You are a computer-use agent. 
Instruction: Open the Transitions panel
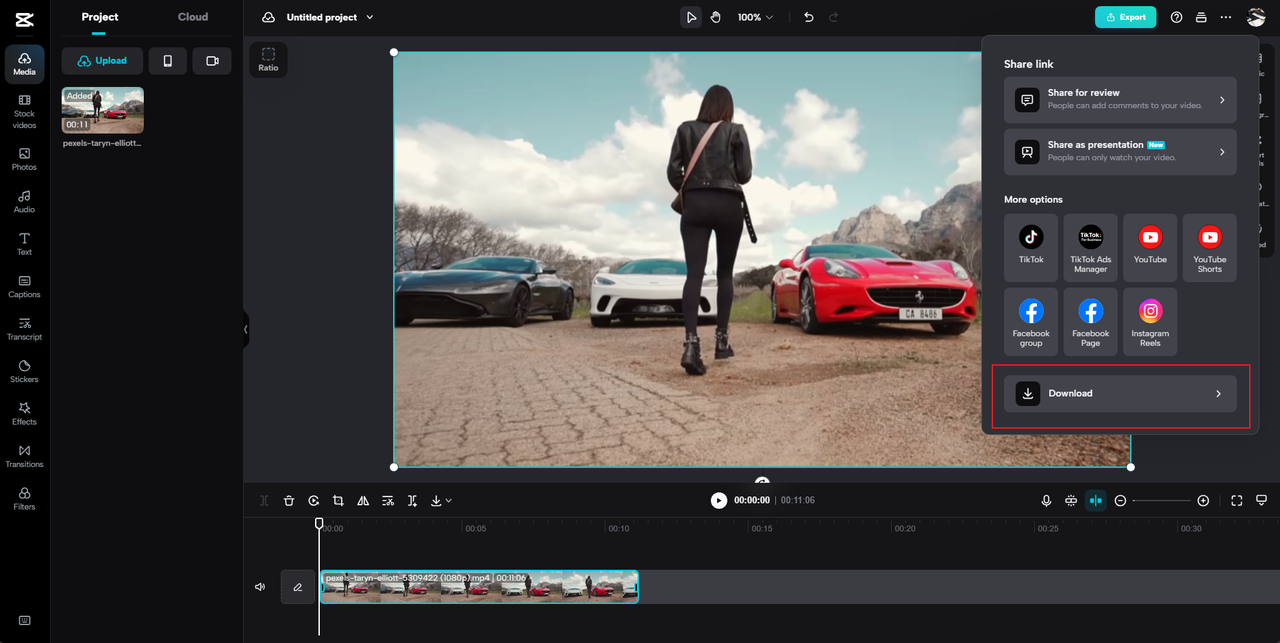pos(24,456)
